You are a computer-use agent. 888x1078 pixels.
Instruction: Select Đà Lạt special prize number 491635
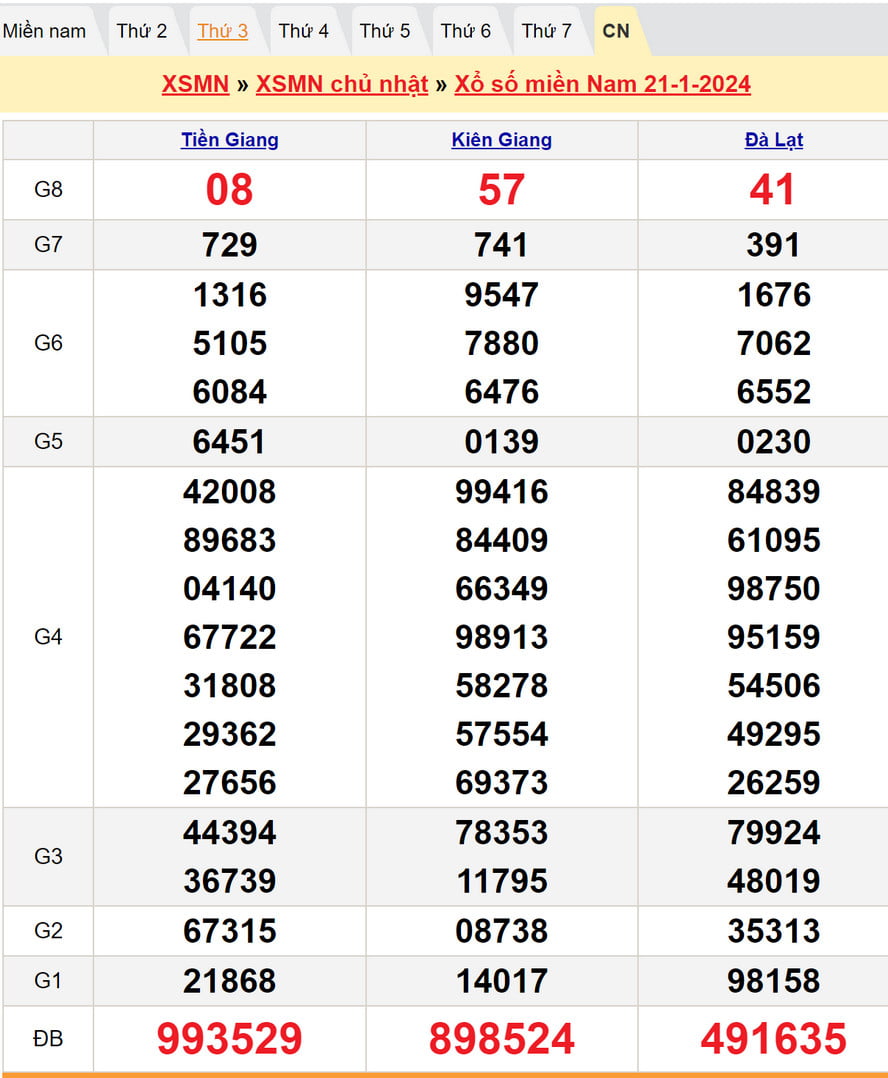tap(773, 1039)
